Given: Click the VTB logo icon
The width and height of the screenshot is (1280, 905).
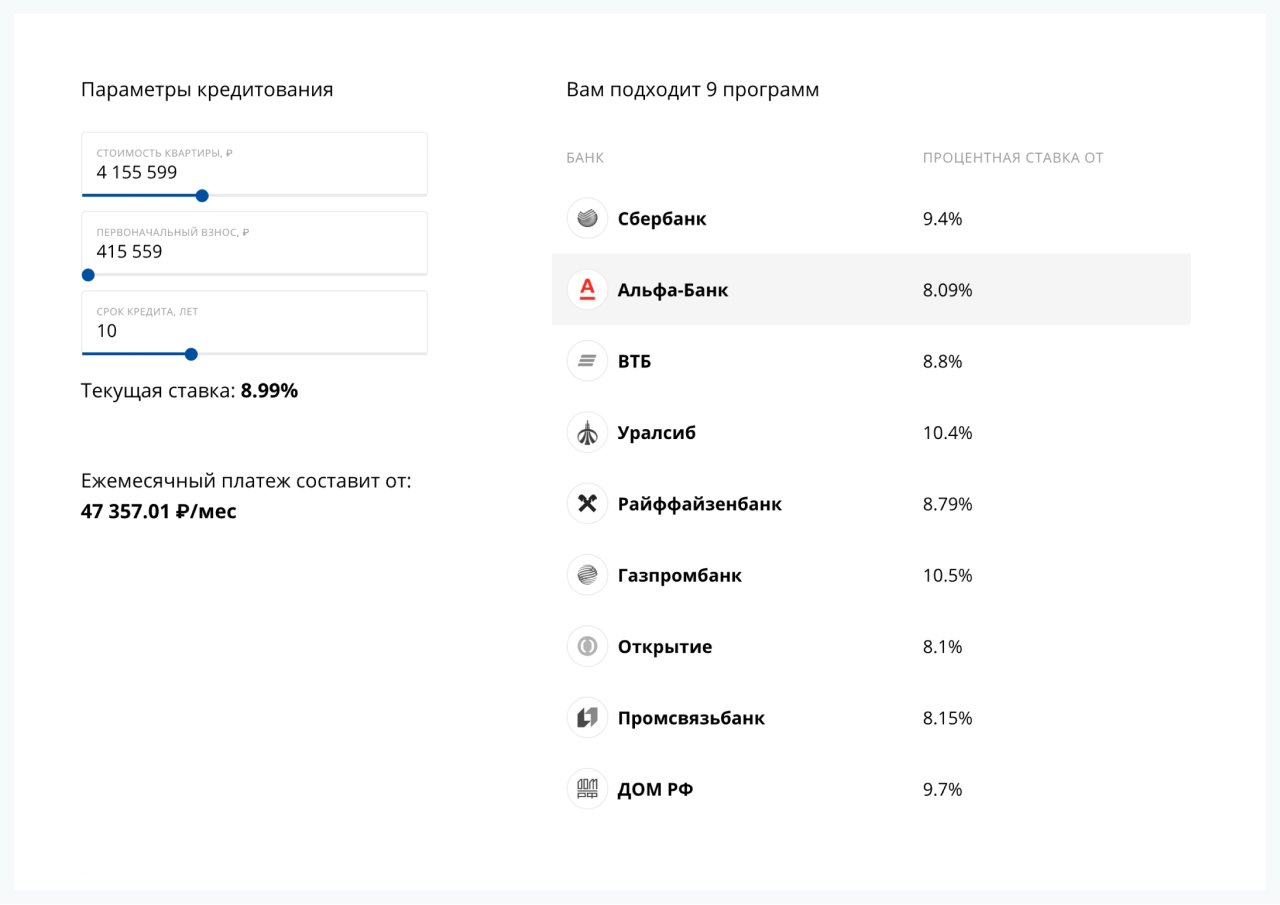Looking at the screenshot, I should click(587, 361).
